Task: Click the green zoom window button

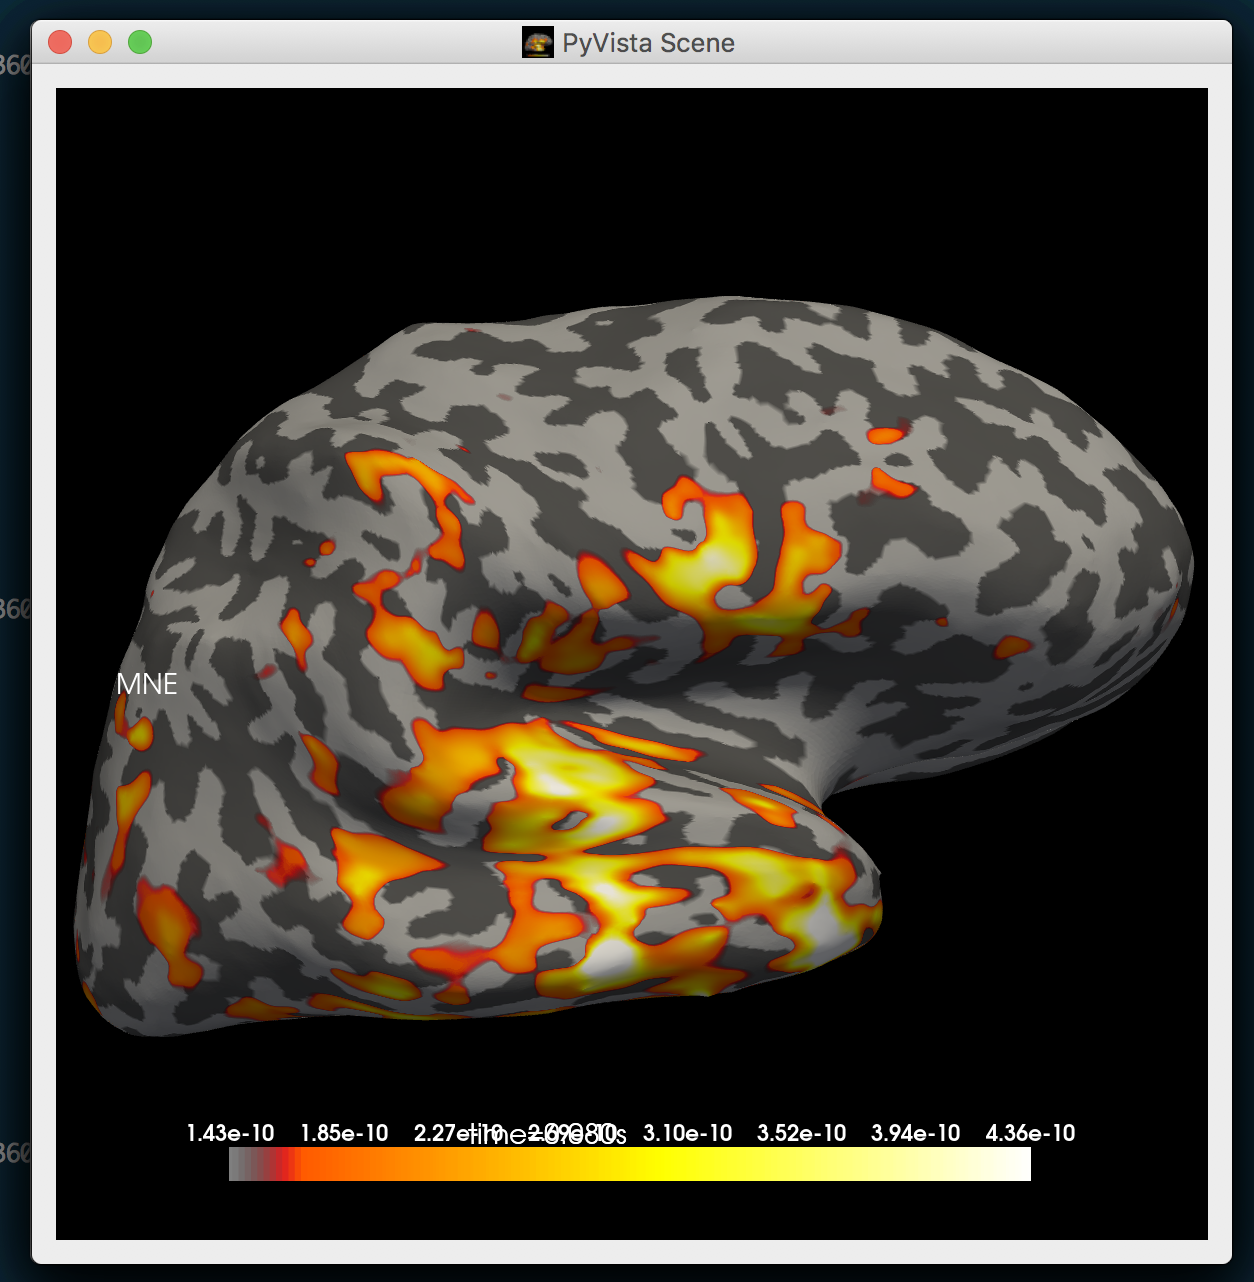Action: [x=140, y=42]
